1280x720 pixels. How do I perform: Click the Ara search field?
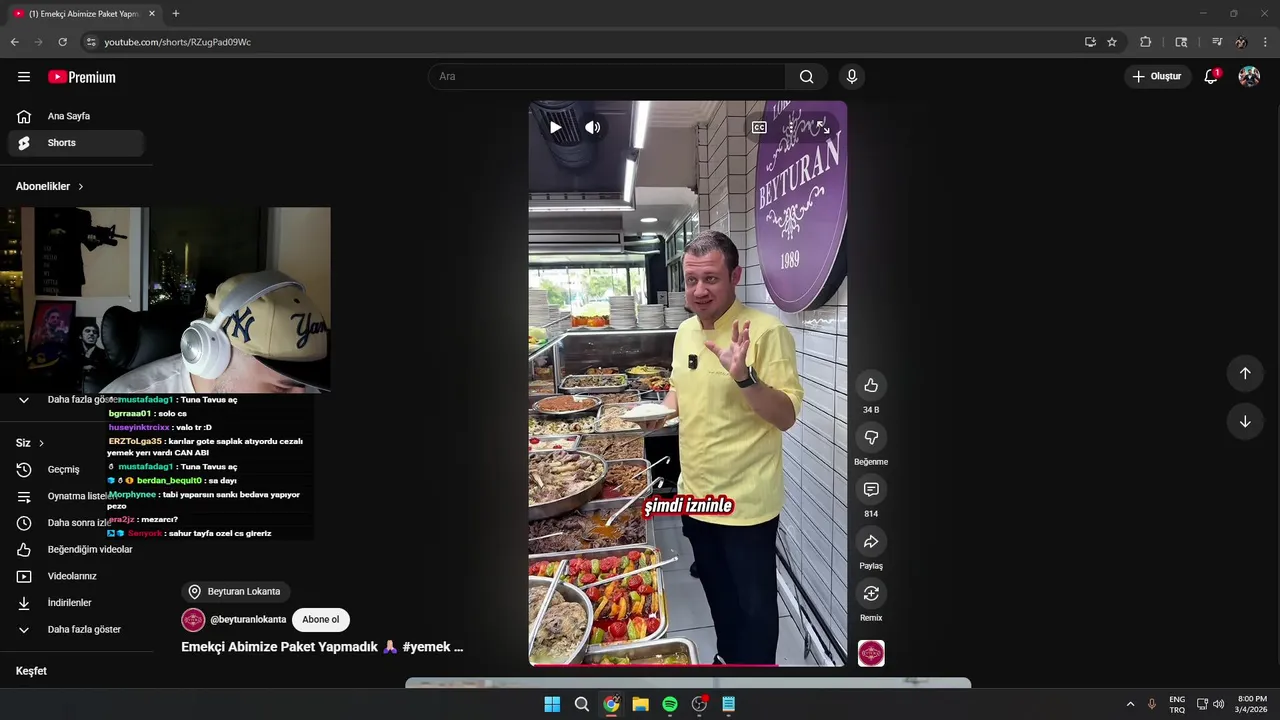607,77
